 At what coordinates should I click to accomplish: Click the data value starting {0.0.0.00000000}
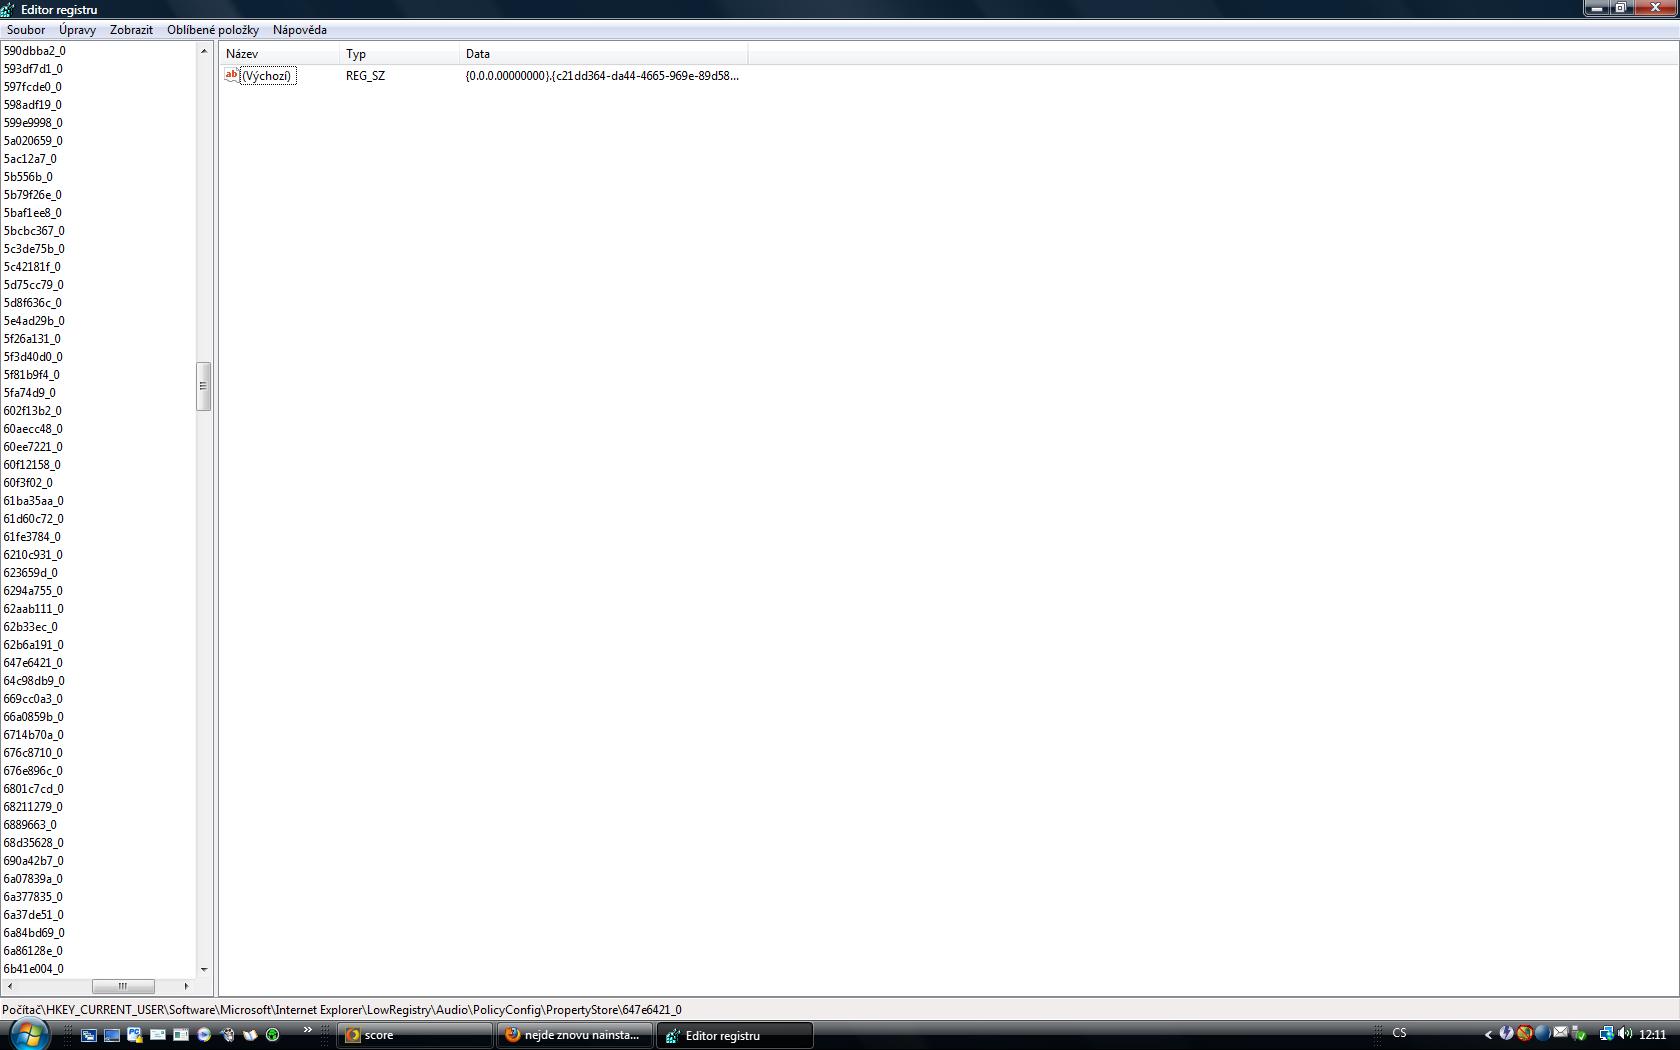tap(602, 76)
